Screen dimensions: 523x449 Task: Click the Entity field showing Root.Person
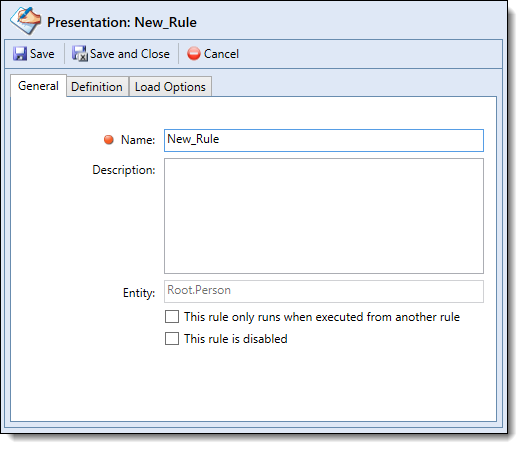324,291
